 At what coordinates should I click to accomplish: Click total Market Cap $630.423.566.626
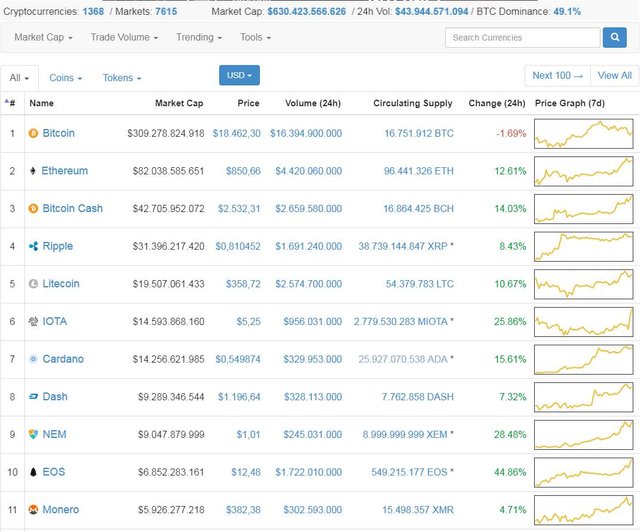tap(307, 11)
